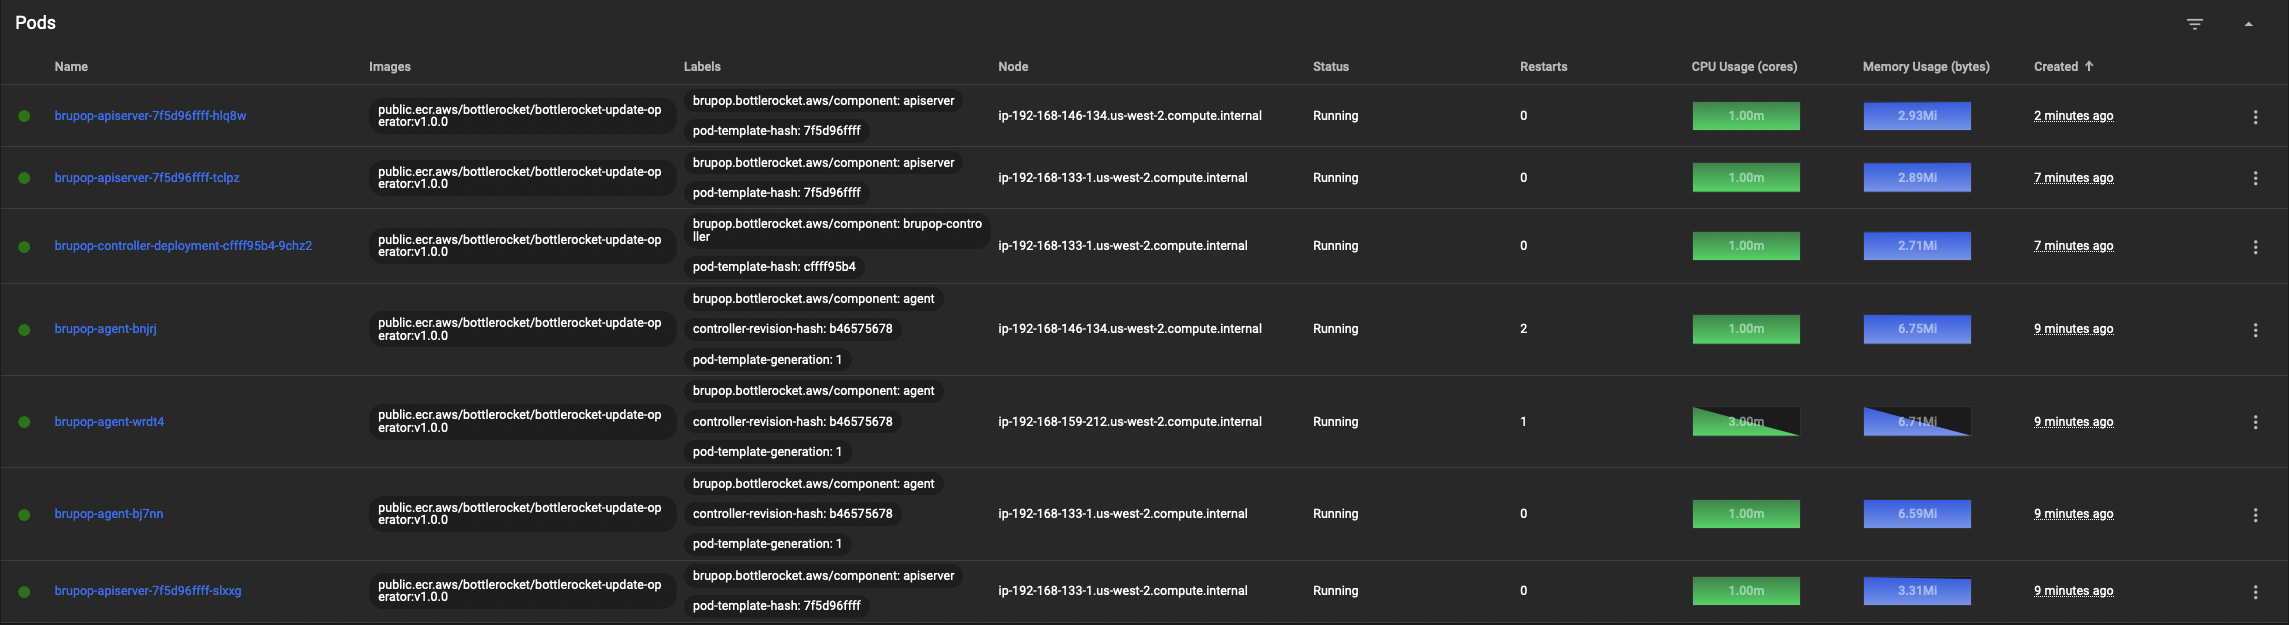Click the green status dot for brupop-apiserver-7f5d96ffff-tclpz
The image size is (2289, 625).
point(24,177)
